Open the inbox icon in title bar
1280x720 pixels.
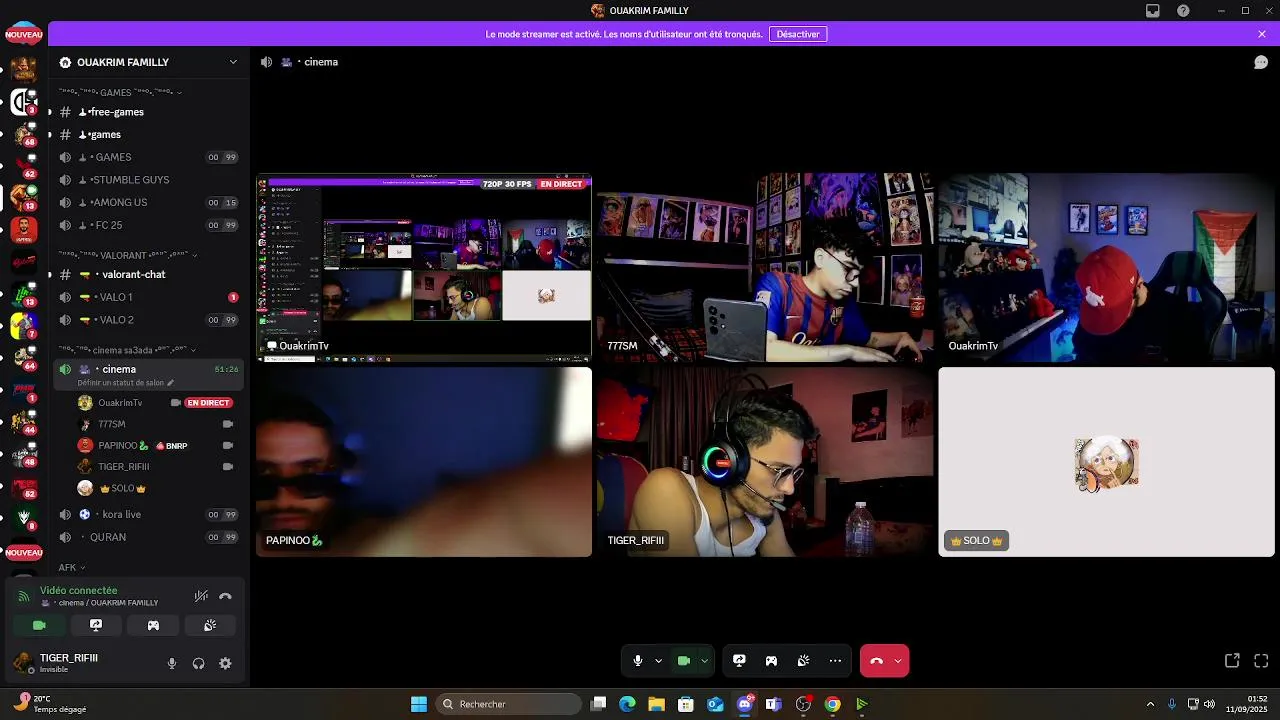click(x=1153, y=11)
